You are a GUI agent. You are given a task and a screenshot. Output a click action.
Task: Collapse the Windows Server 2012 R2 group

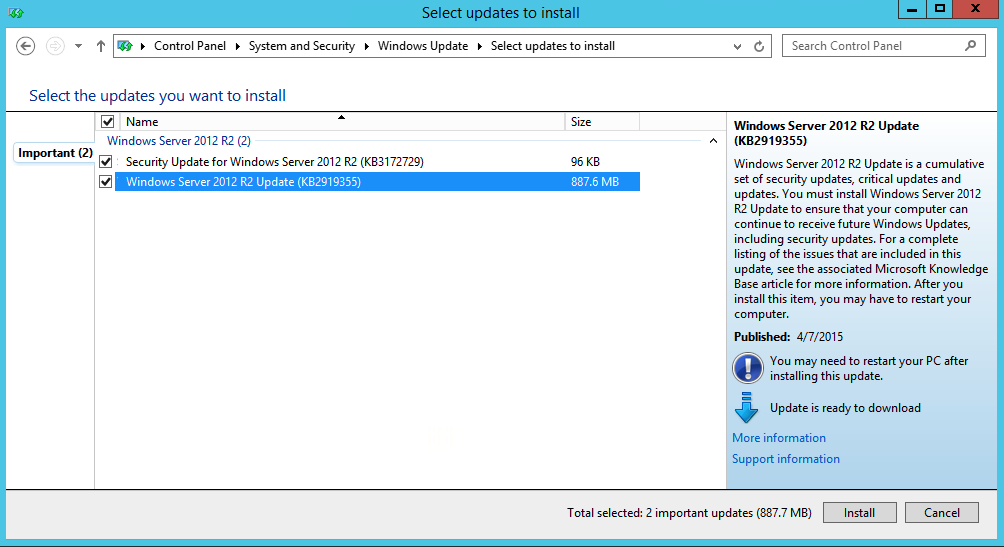pos(713,141)
